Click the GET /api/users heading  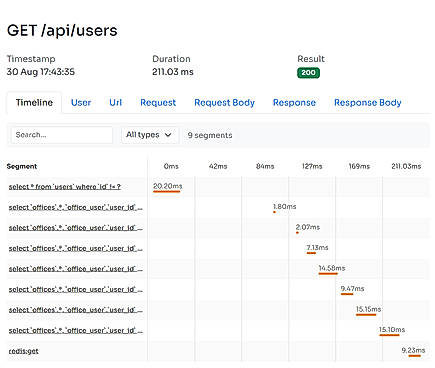[x=62, y=31]
